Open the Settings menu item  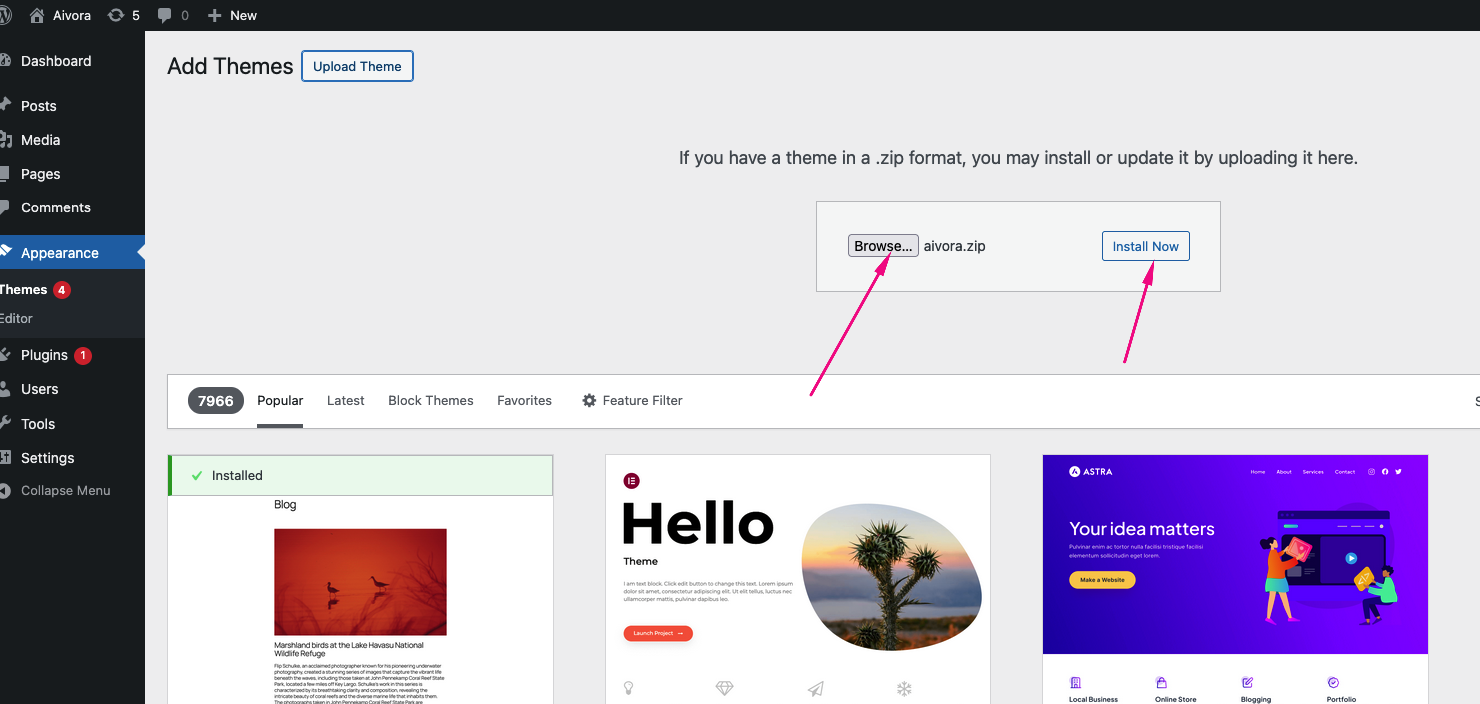click(47, 458)
